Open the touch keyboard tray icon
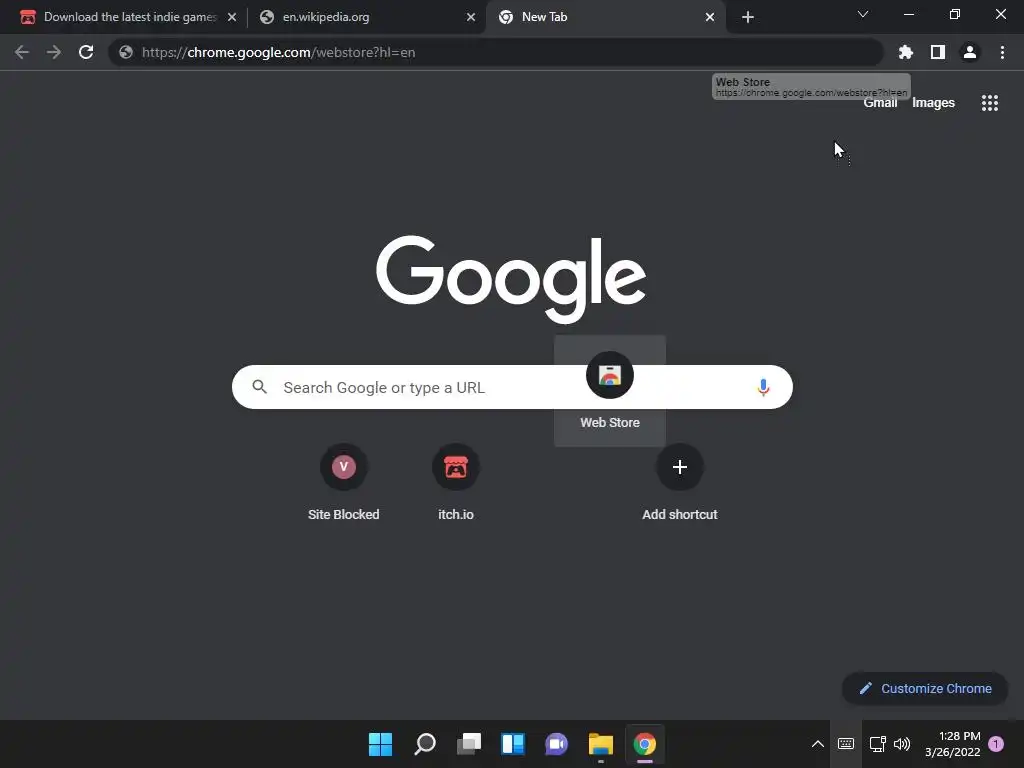The width and height of the screenshot is (1024, 768). click(846, 744)
